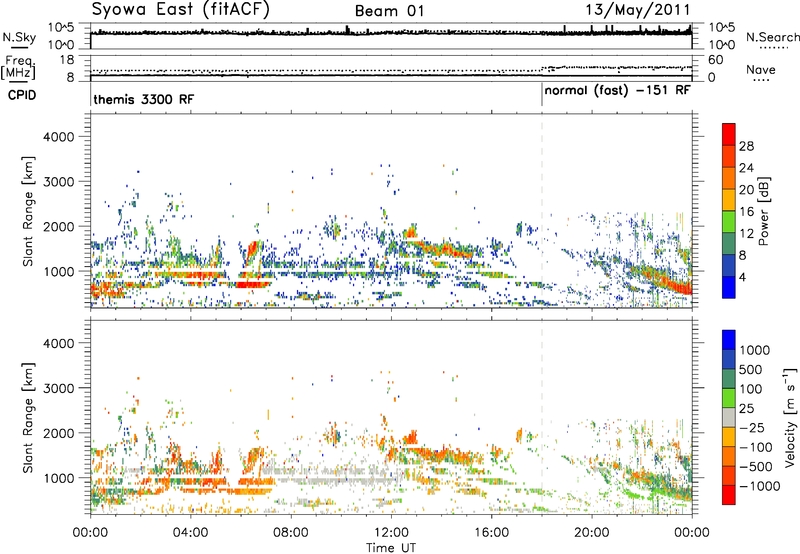The width and height of the screenshot is (800, 554).
Task: Click the '20:00' time tick label
Action: click(591, 533)
